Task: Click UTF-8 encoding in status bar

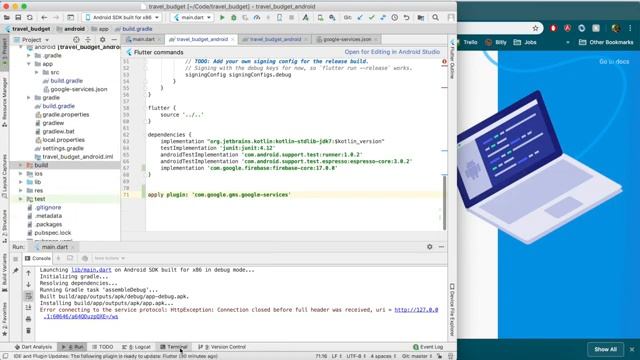Action: click(357, 356)
